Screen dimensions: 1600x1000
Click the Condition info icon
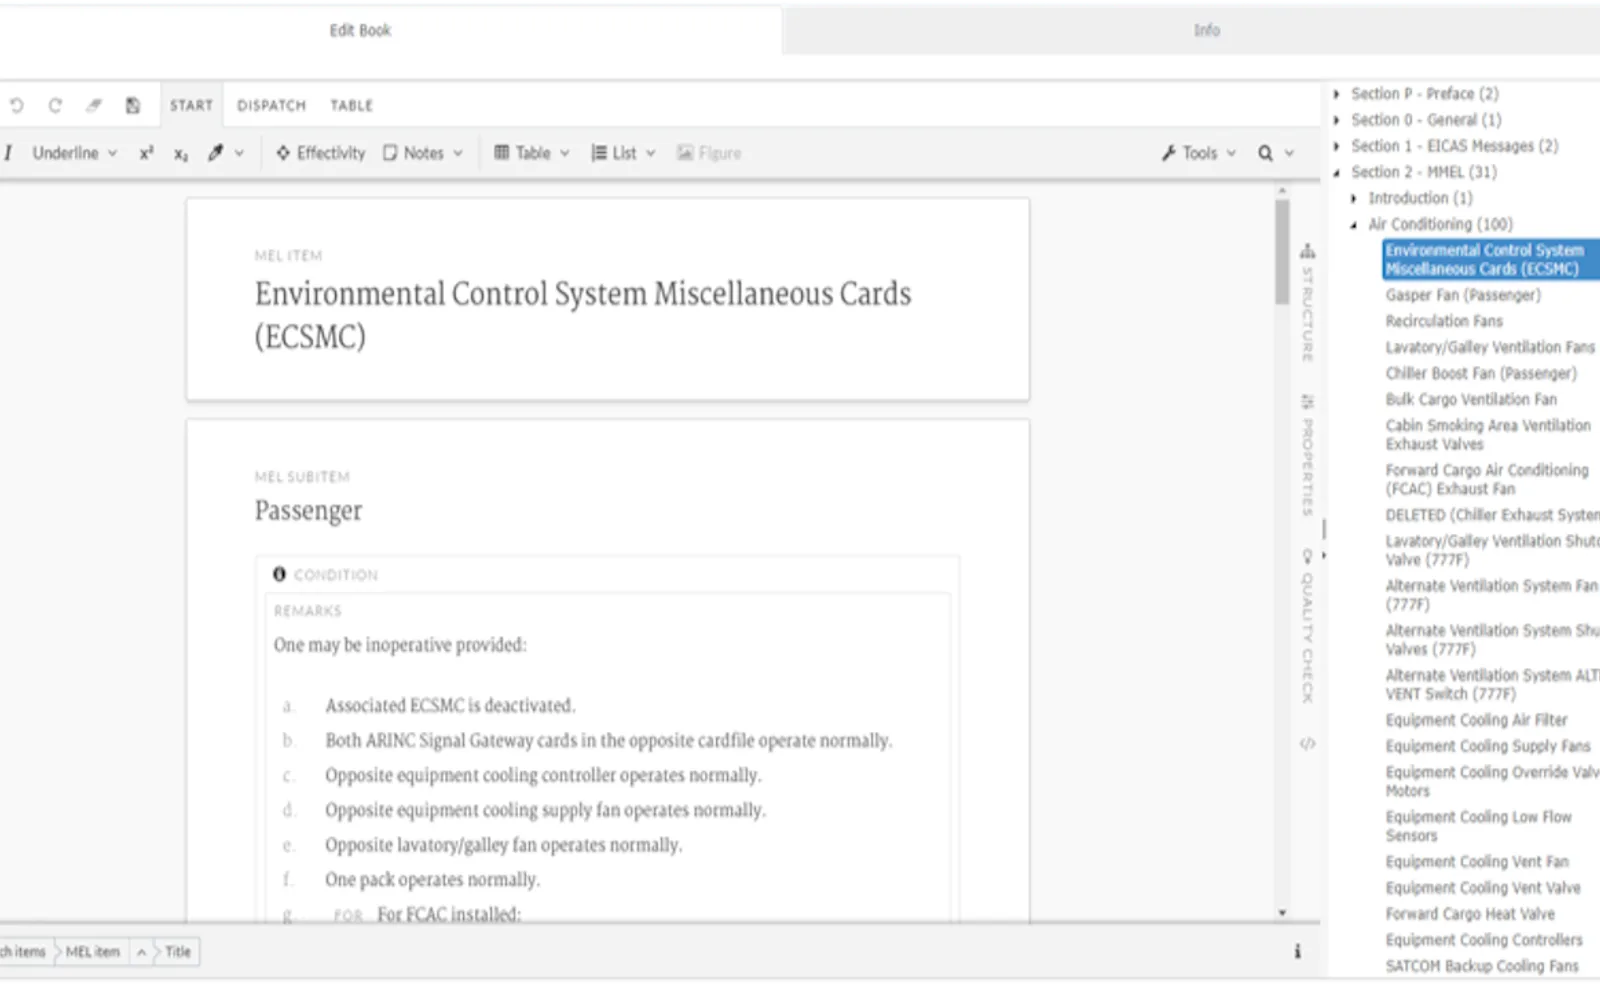click(x=279, y=574)
